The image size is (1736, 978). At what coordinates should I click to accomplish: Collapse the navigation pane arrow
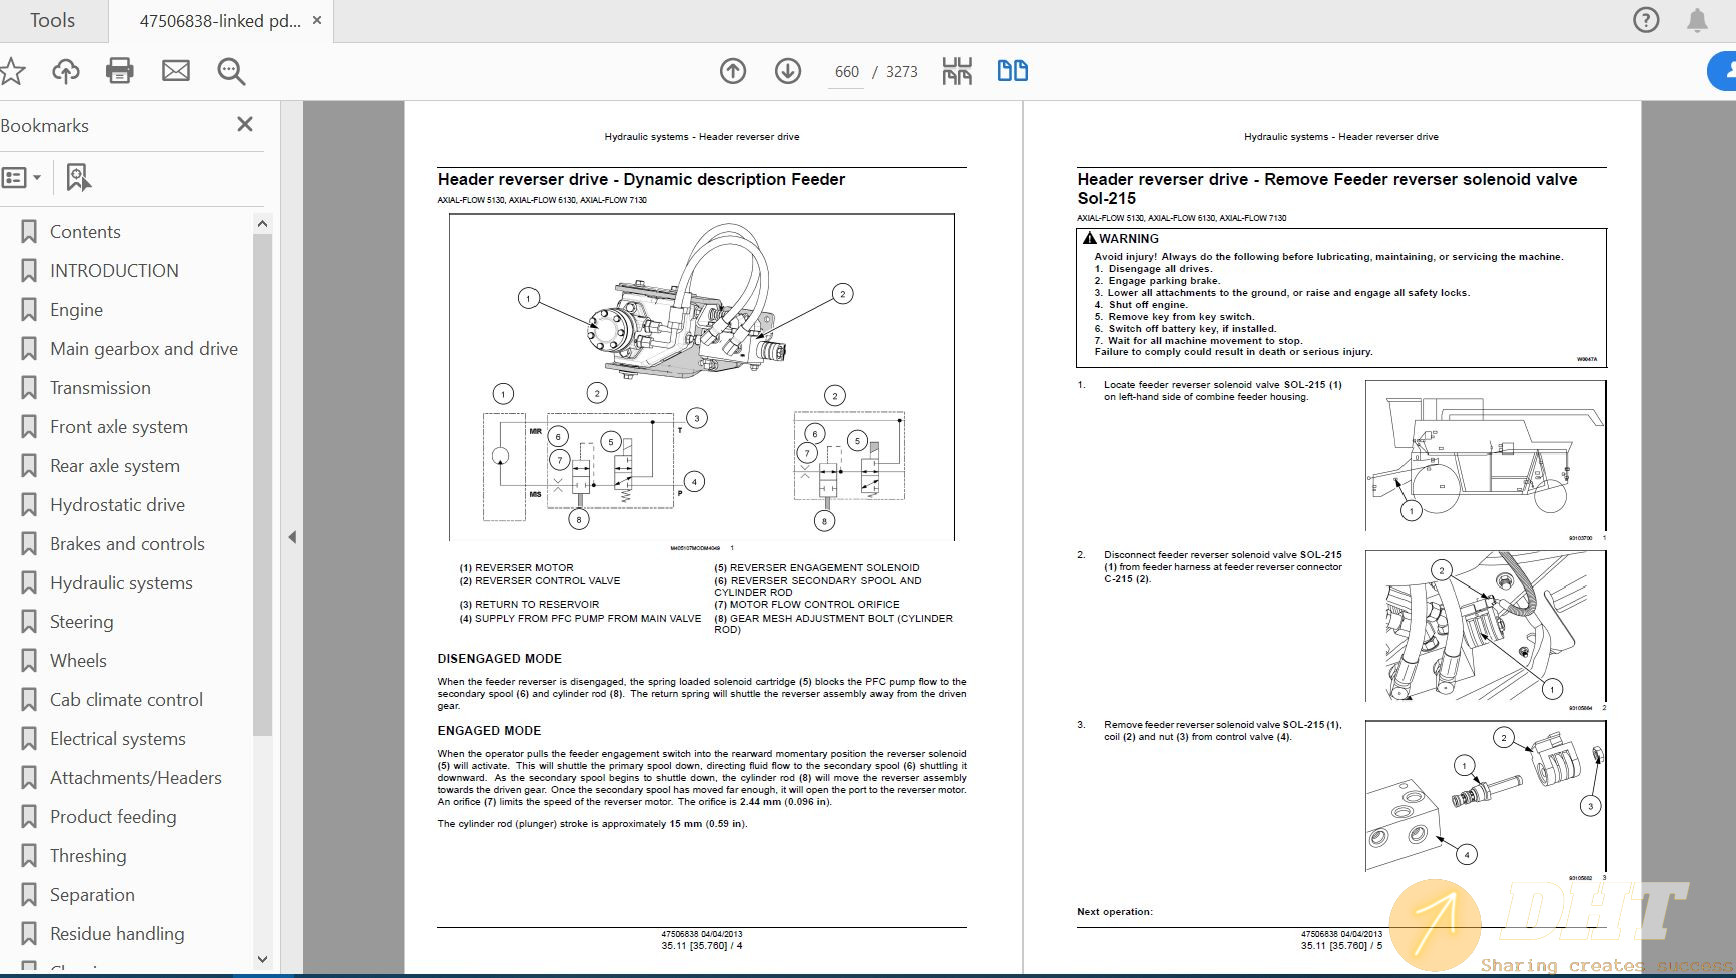[x=292, y=537]
